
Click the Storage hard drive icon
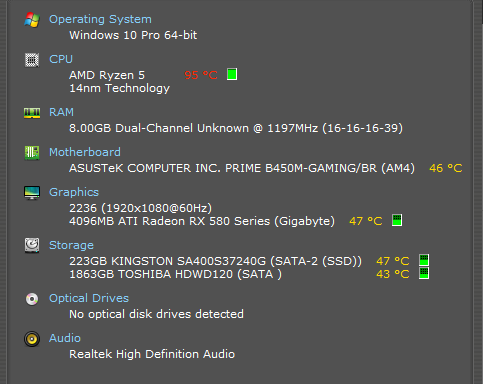[x=32, y=246]
